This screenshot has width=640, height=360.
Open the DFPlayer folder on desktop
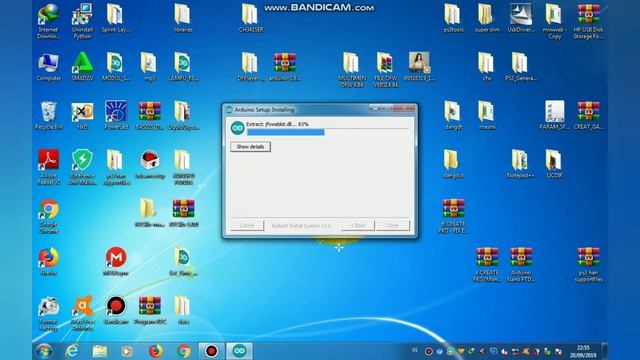(251, 67)
